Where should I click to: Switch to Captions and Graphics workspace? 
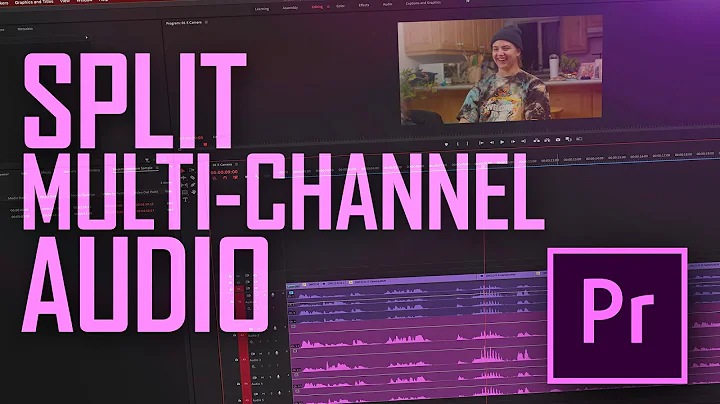tap(423, 3)
